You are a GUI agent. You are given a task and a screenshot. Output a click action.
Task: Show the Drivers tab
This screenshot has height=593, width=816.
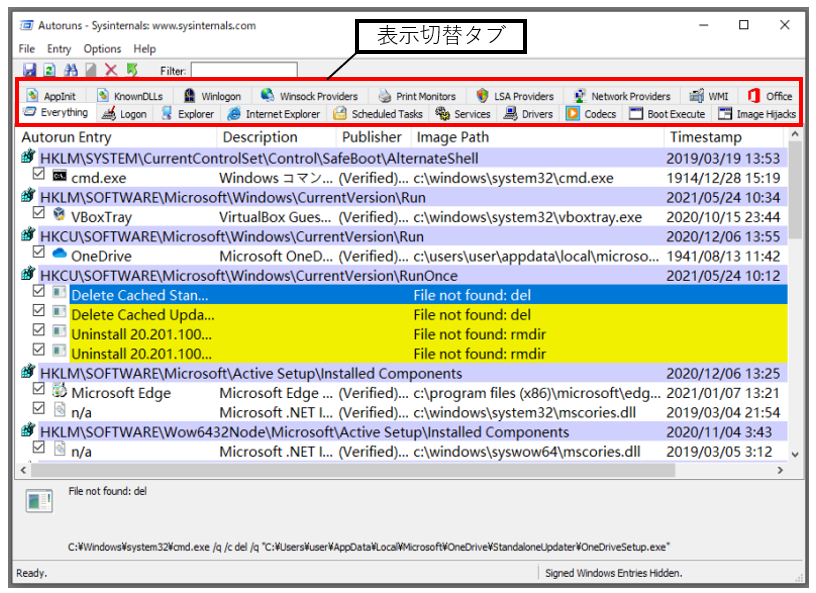(528, 113)
